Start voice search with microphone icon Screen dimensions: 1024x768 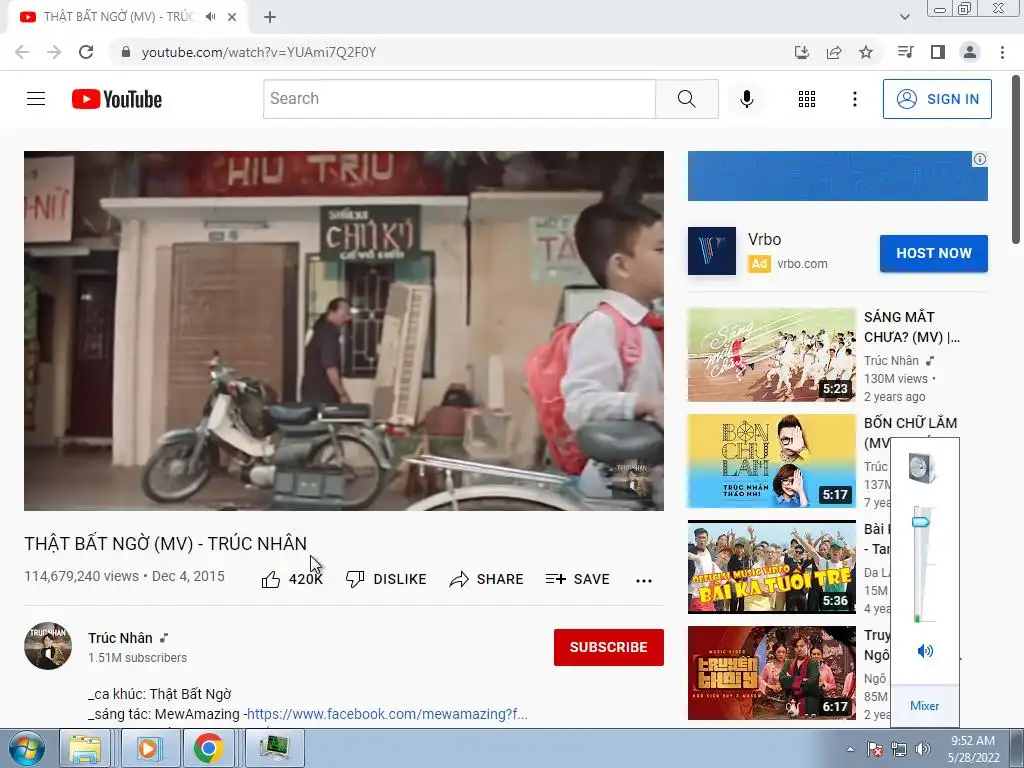[746, 99]
